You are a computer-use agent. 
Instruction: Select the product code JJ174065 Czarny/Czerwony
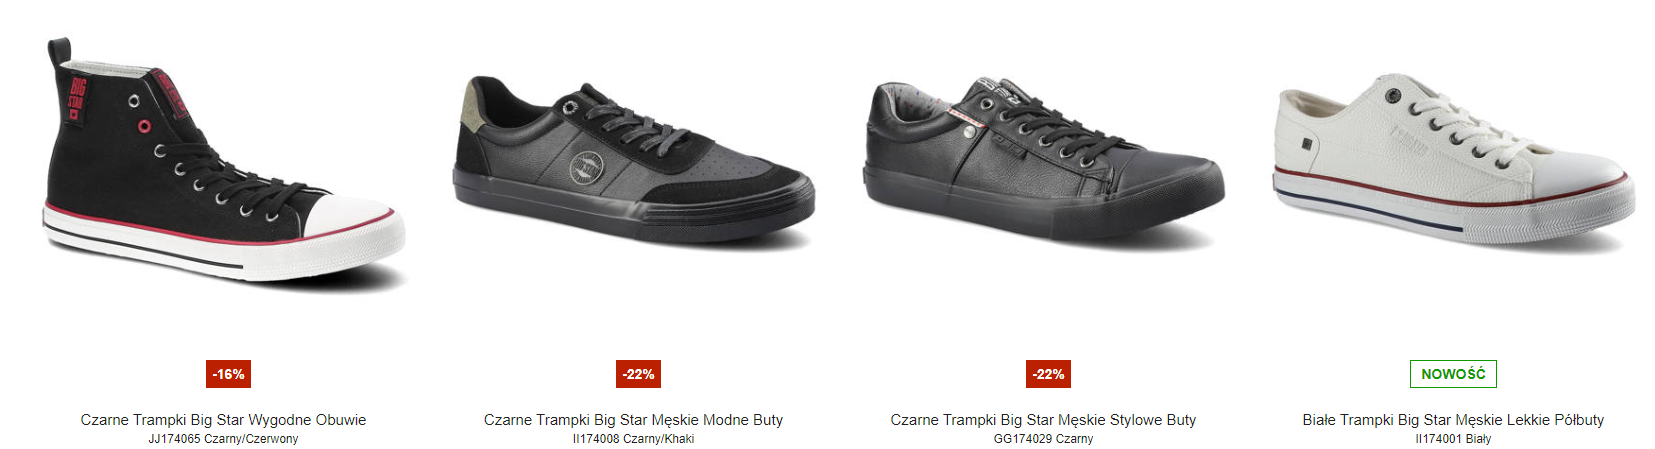[224, 439]
